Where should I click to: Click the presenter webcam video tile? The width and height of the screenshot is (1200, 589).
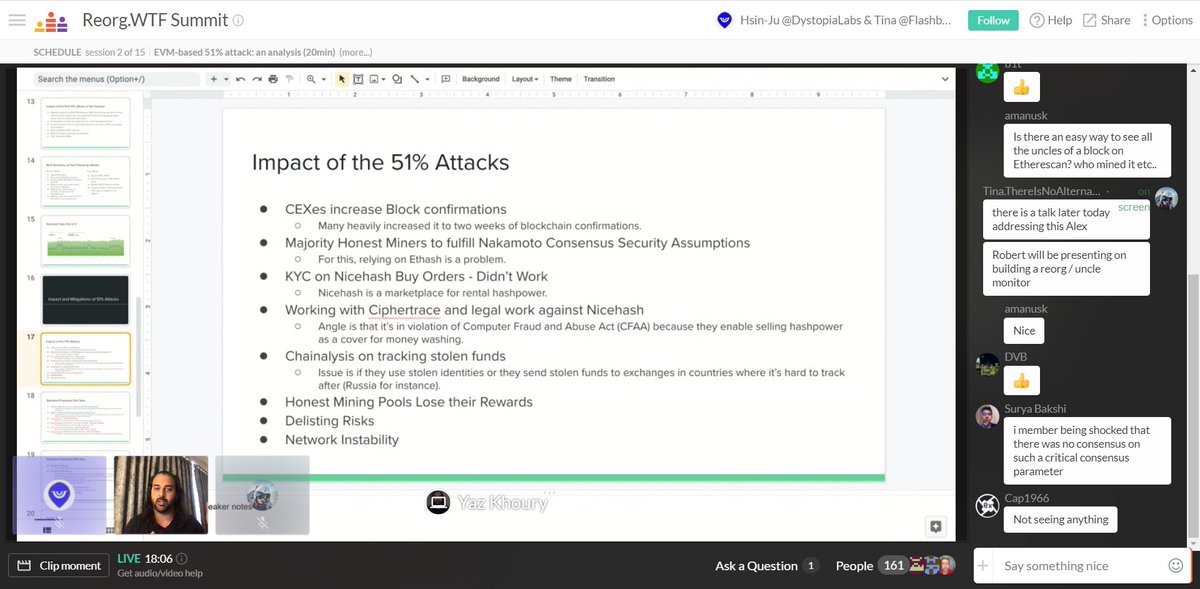coord(161,494)
